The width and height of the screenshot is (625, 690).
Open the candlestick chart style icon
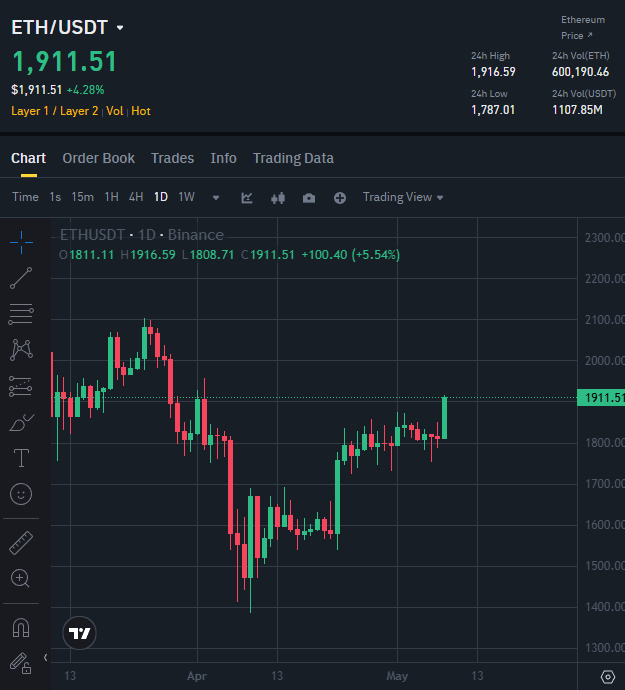click(x=278, y=198)
